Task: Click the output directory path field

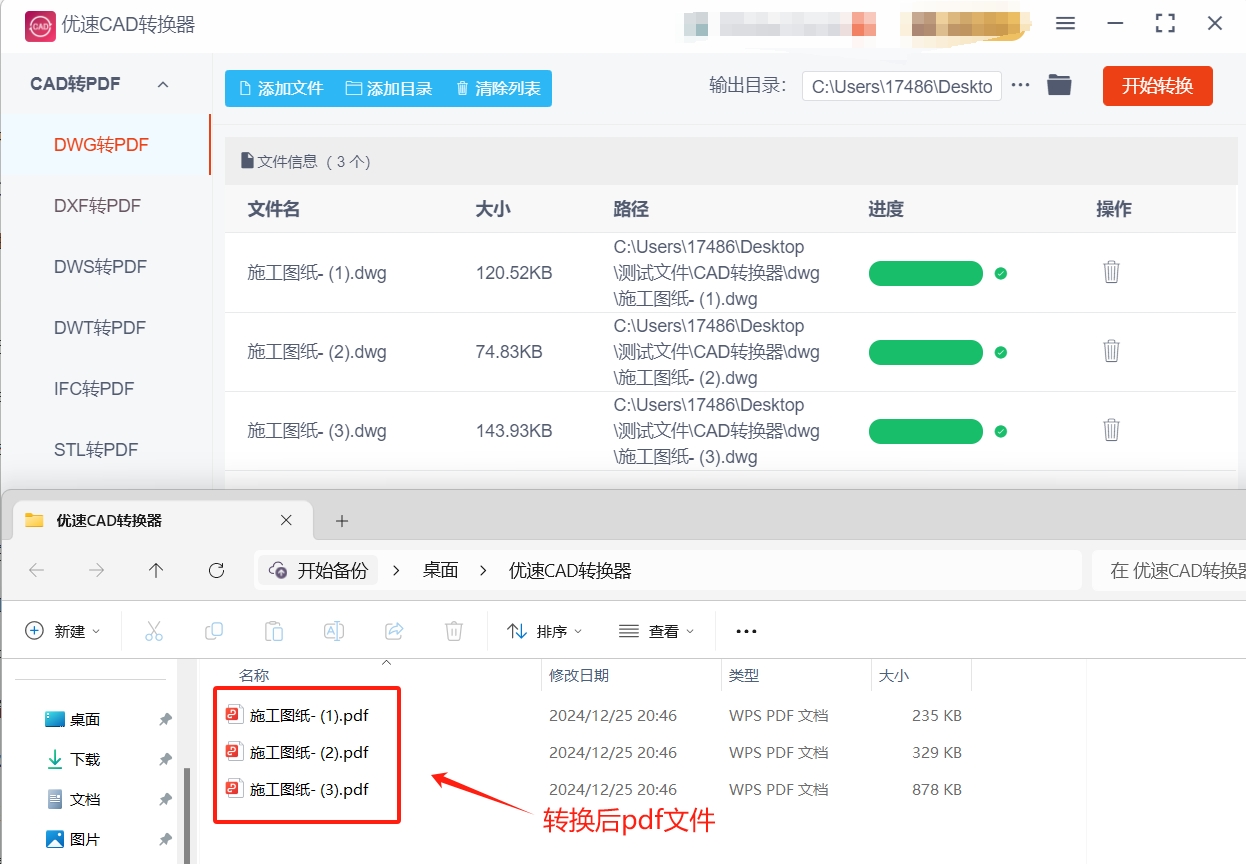Action: click(900, 86)
